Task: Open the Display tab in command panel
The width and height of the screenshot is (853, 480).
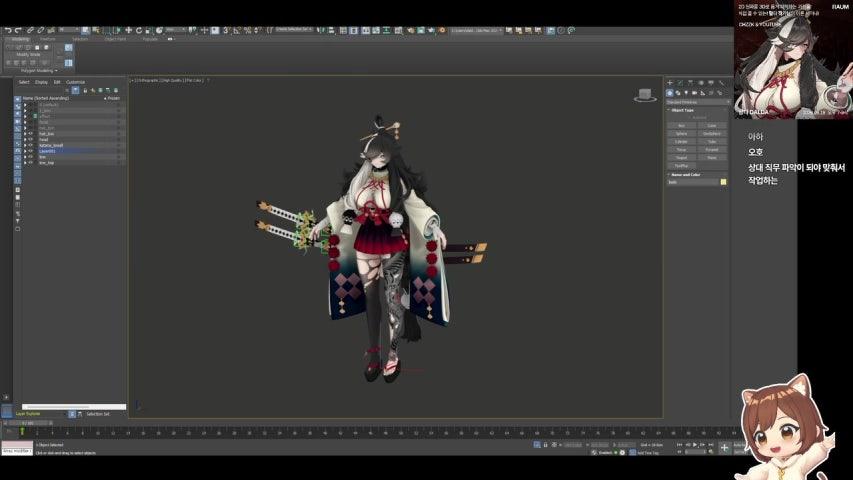Action: click(711, 83)
